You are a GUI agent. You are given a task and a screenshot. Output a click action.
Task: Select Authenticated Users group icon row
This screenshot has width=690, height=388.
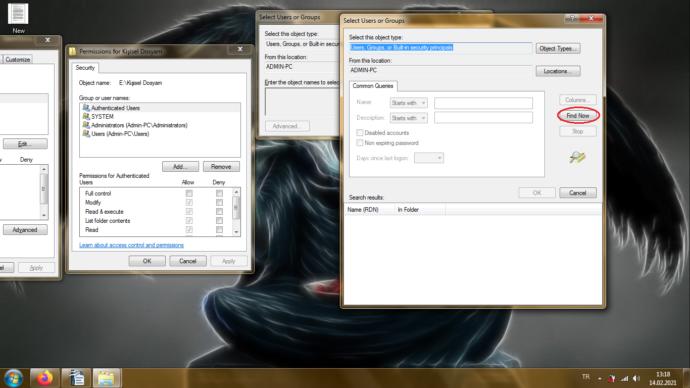(160, 108)
